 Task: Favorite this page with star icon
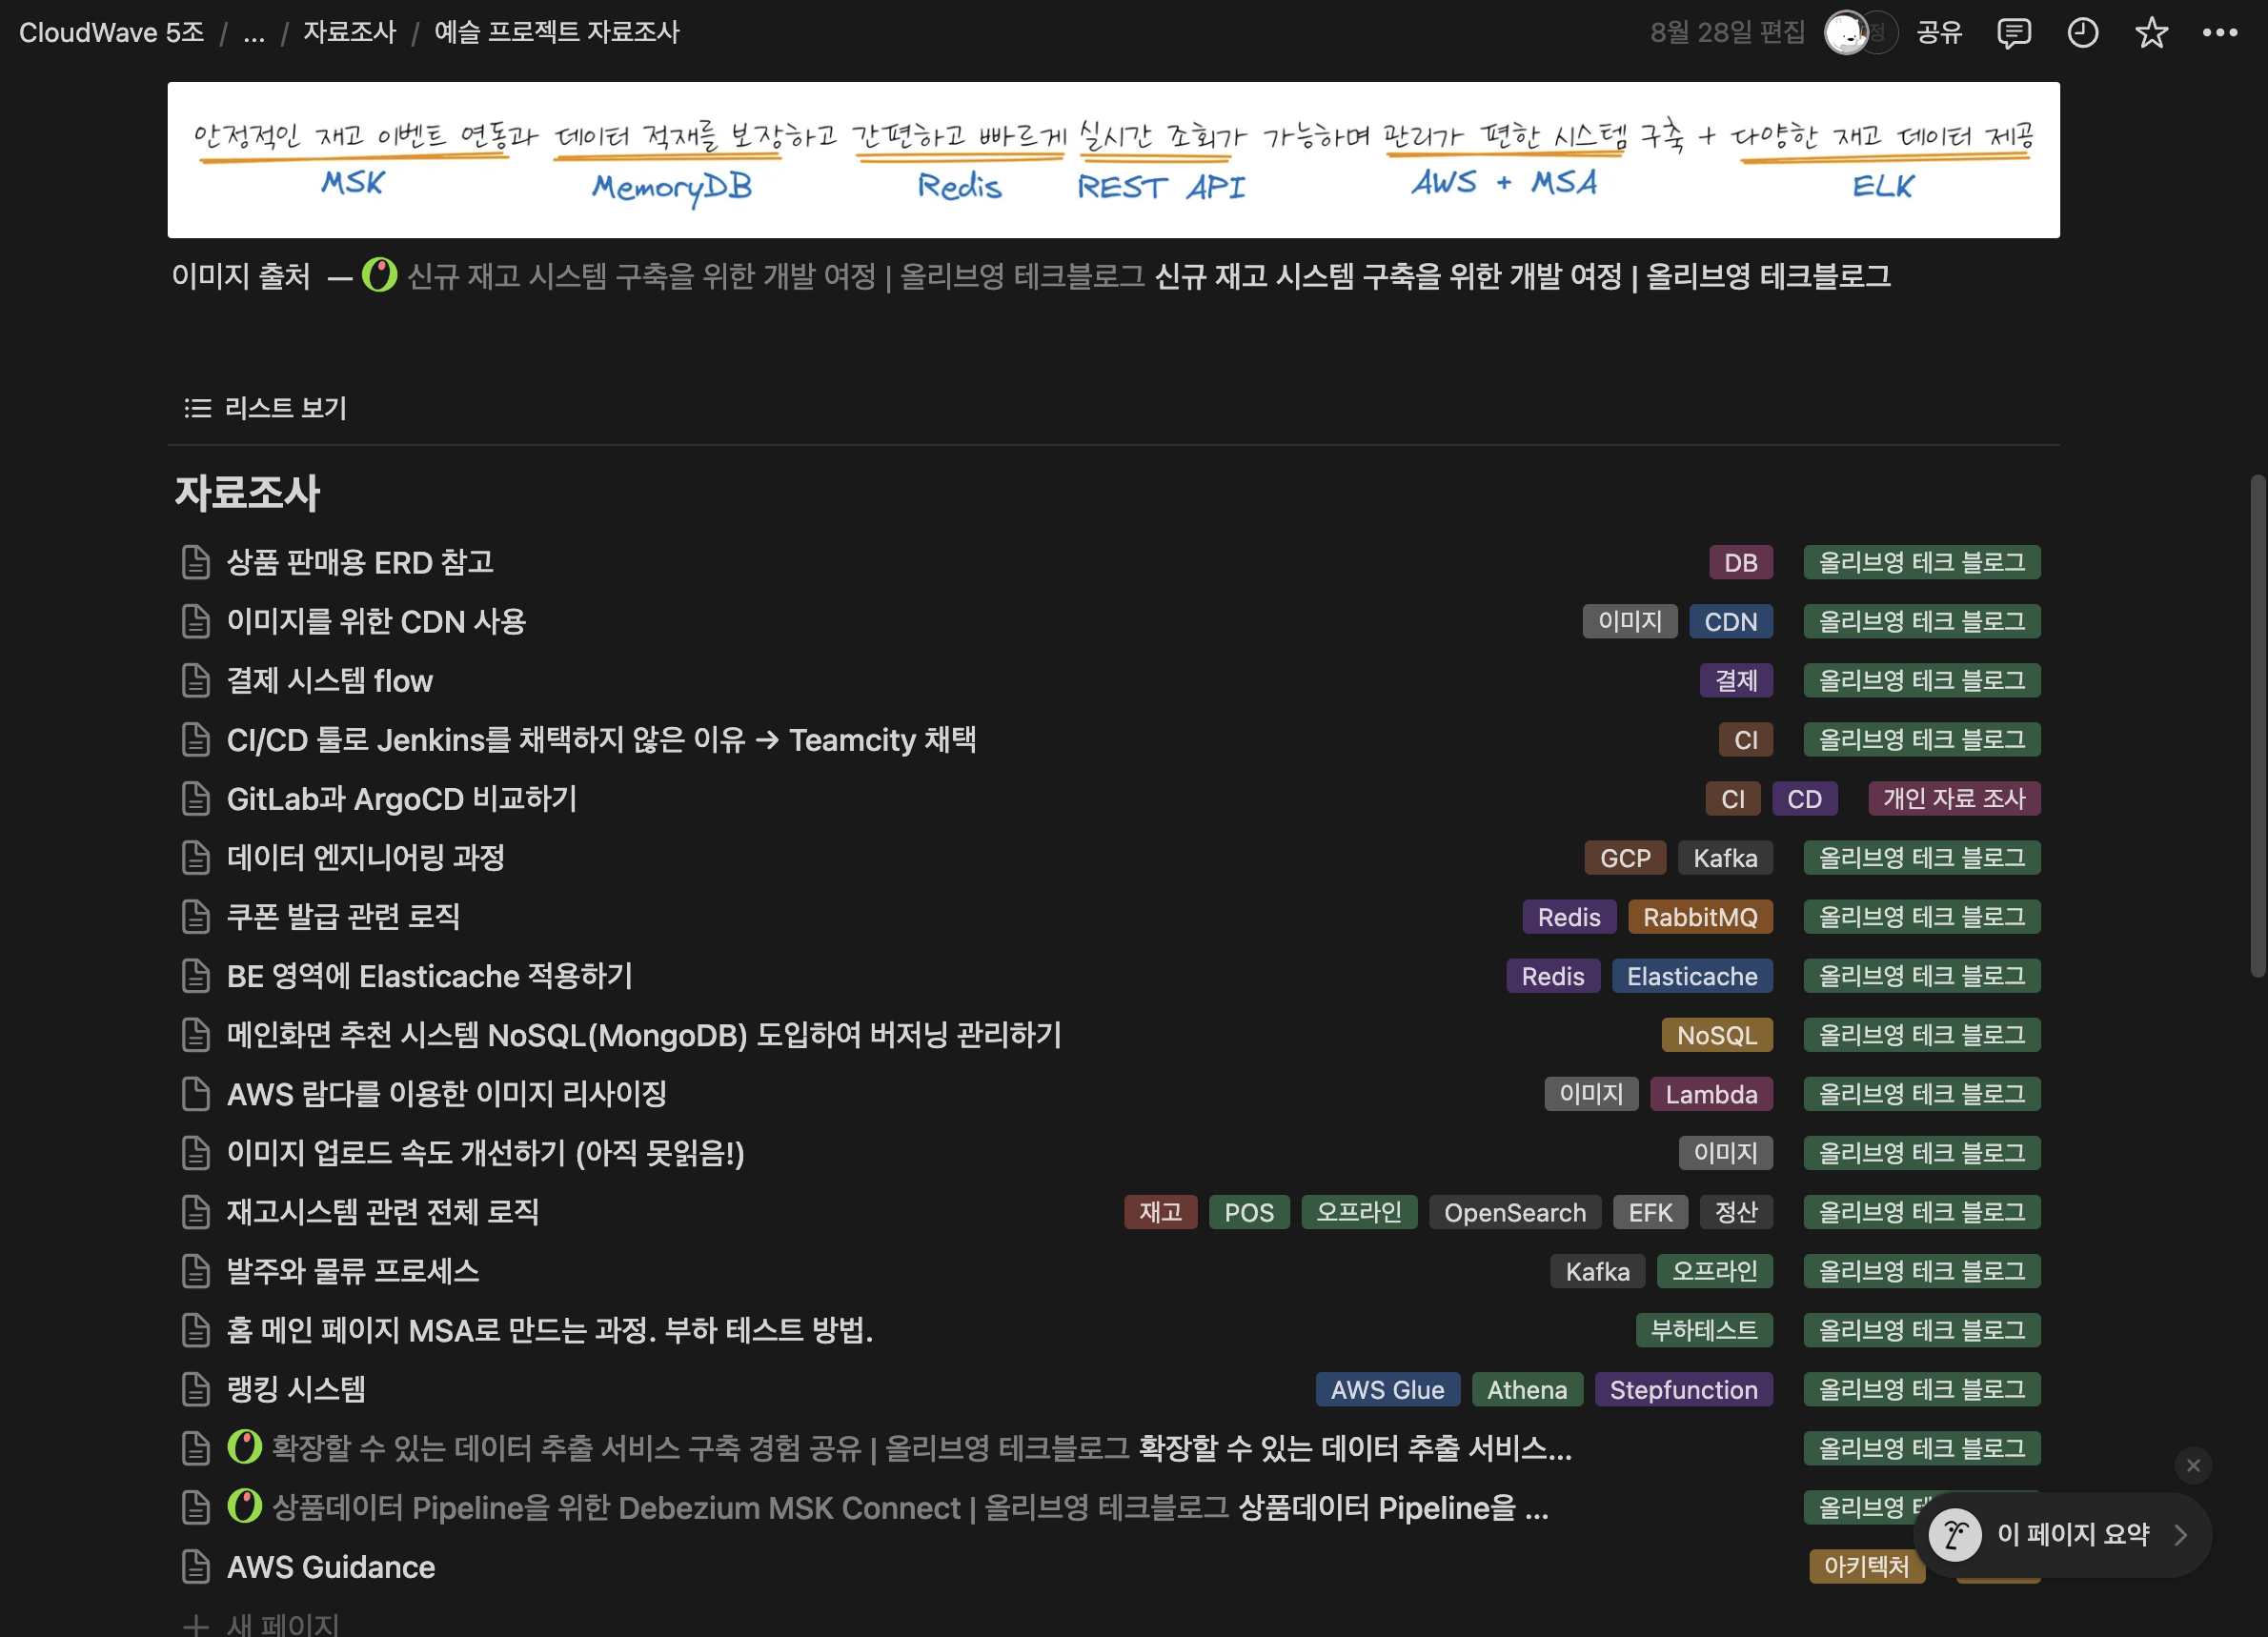pos(2151,33)
